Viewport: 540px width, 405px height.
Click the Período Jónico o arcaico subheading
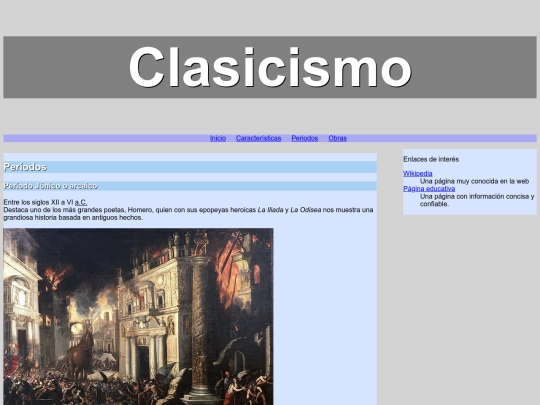pos(190,186)
